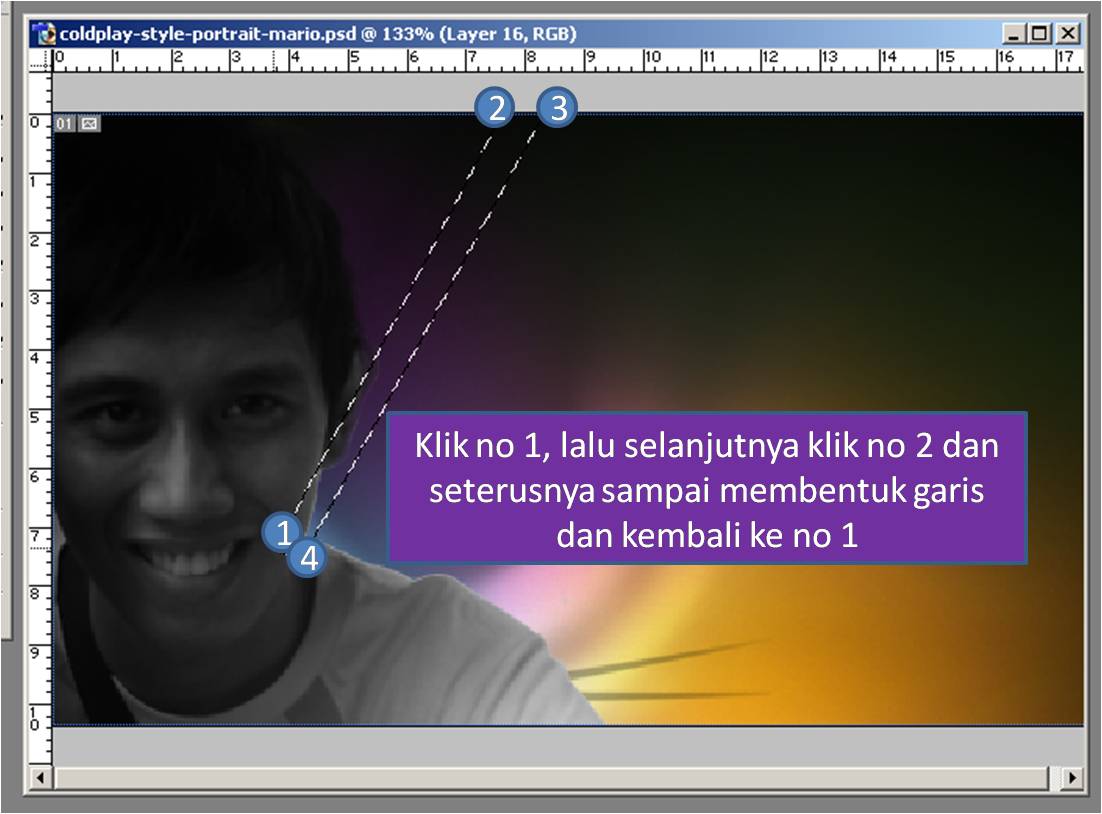Viewport: 1102px width, 814px height.
Task: Click the blue circle marker numbered 1
Action: (x=284, y=531)
